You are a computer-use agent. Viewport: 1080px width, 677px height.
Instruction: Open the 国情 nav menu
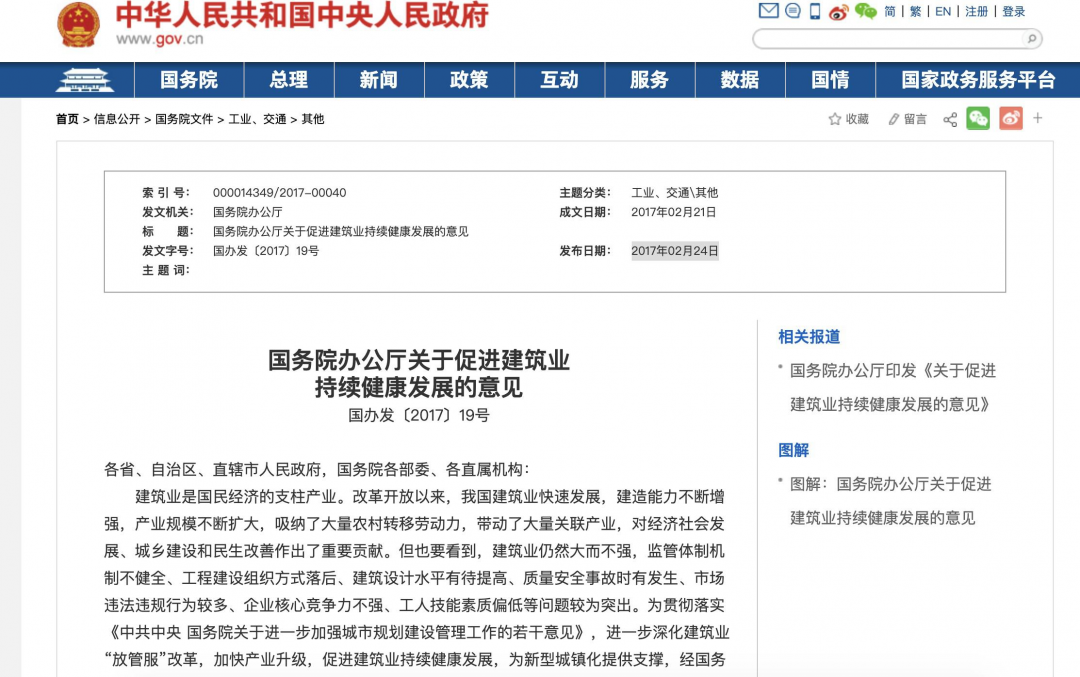830,80
